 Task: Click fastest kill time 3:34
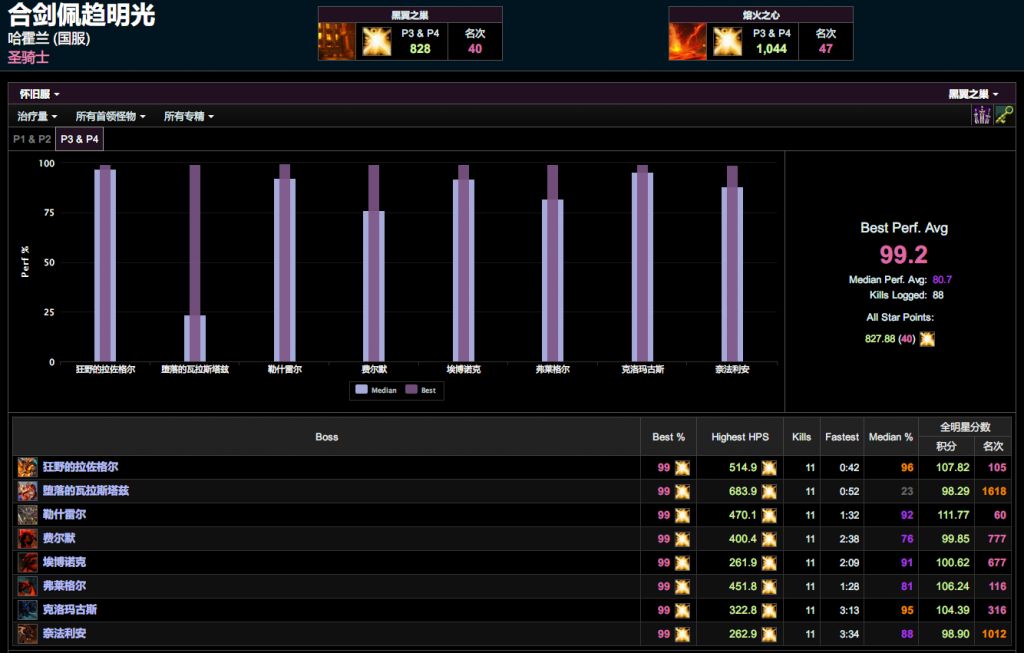pos(850,634)
